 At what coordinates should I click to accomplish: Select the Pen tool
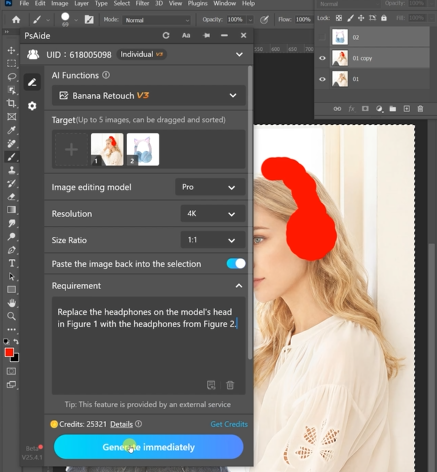12,250
